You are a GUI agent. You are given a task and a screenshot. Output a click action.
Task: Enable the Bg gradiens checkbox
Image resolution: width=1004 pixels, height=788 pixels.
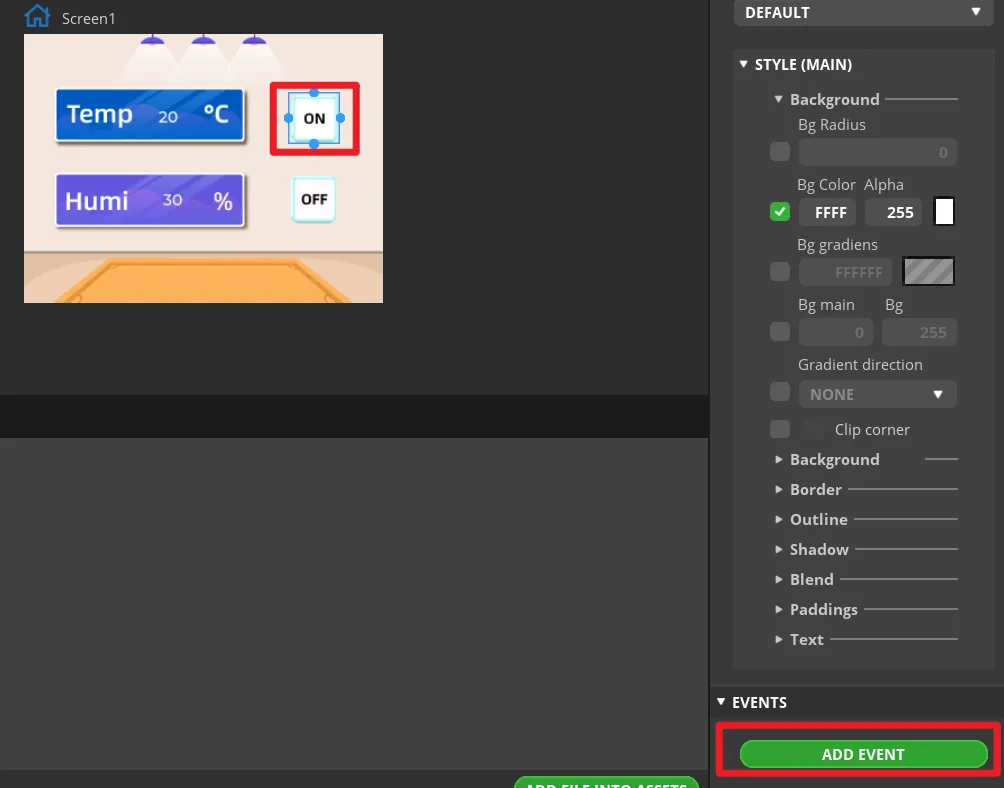click(780, 271)
